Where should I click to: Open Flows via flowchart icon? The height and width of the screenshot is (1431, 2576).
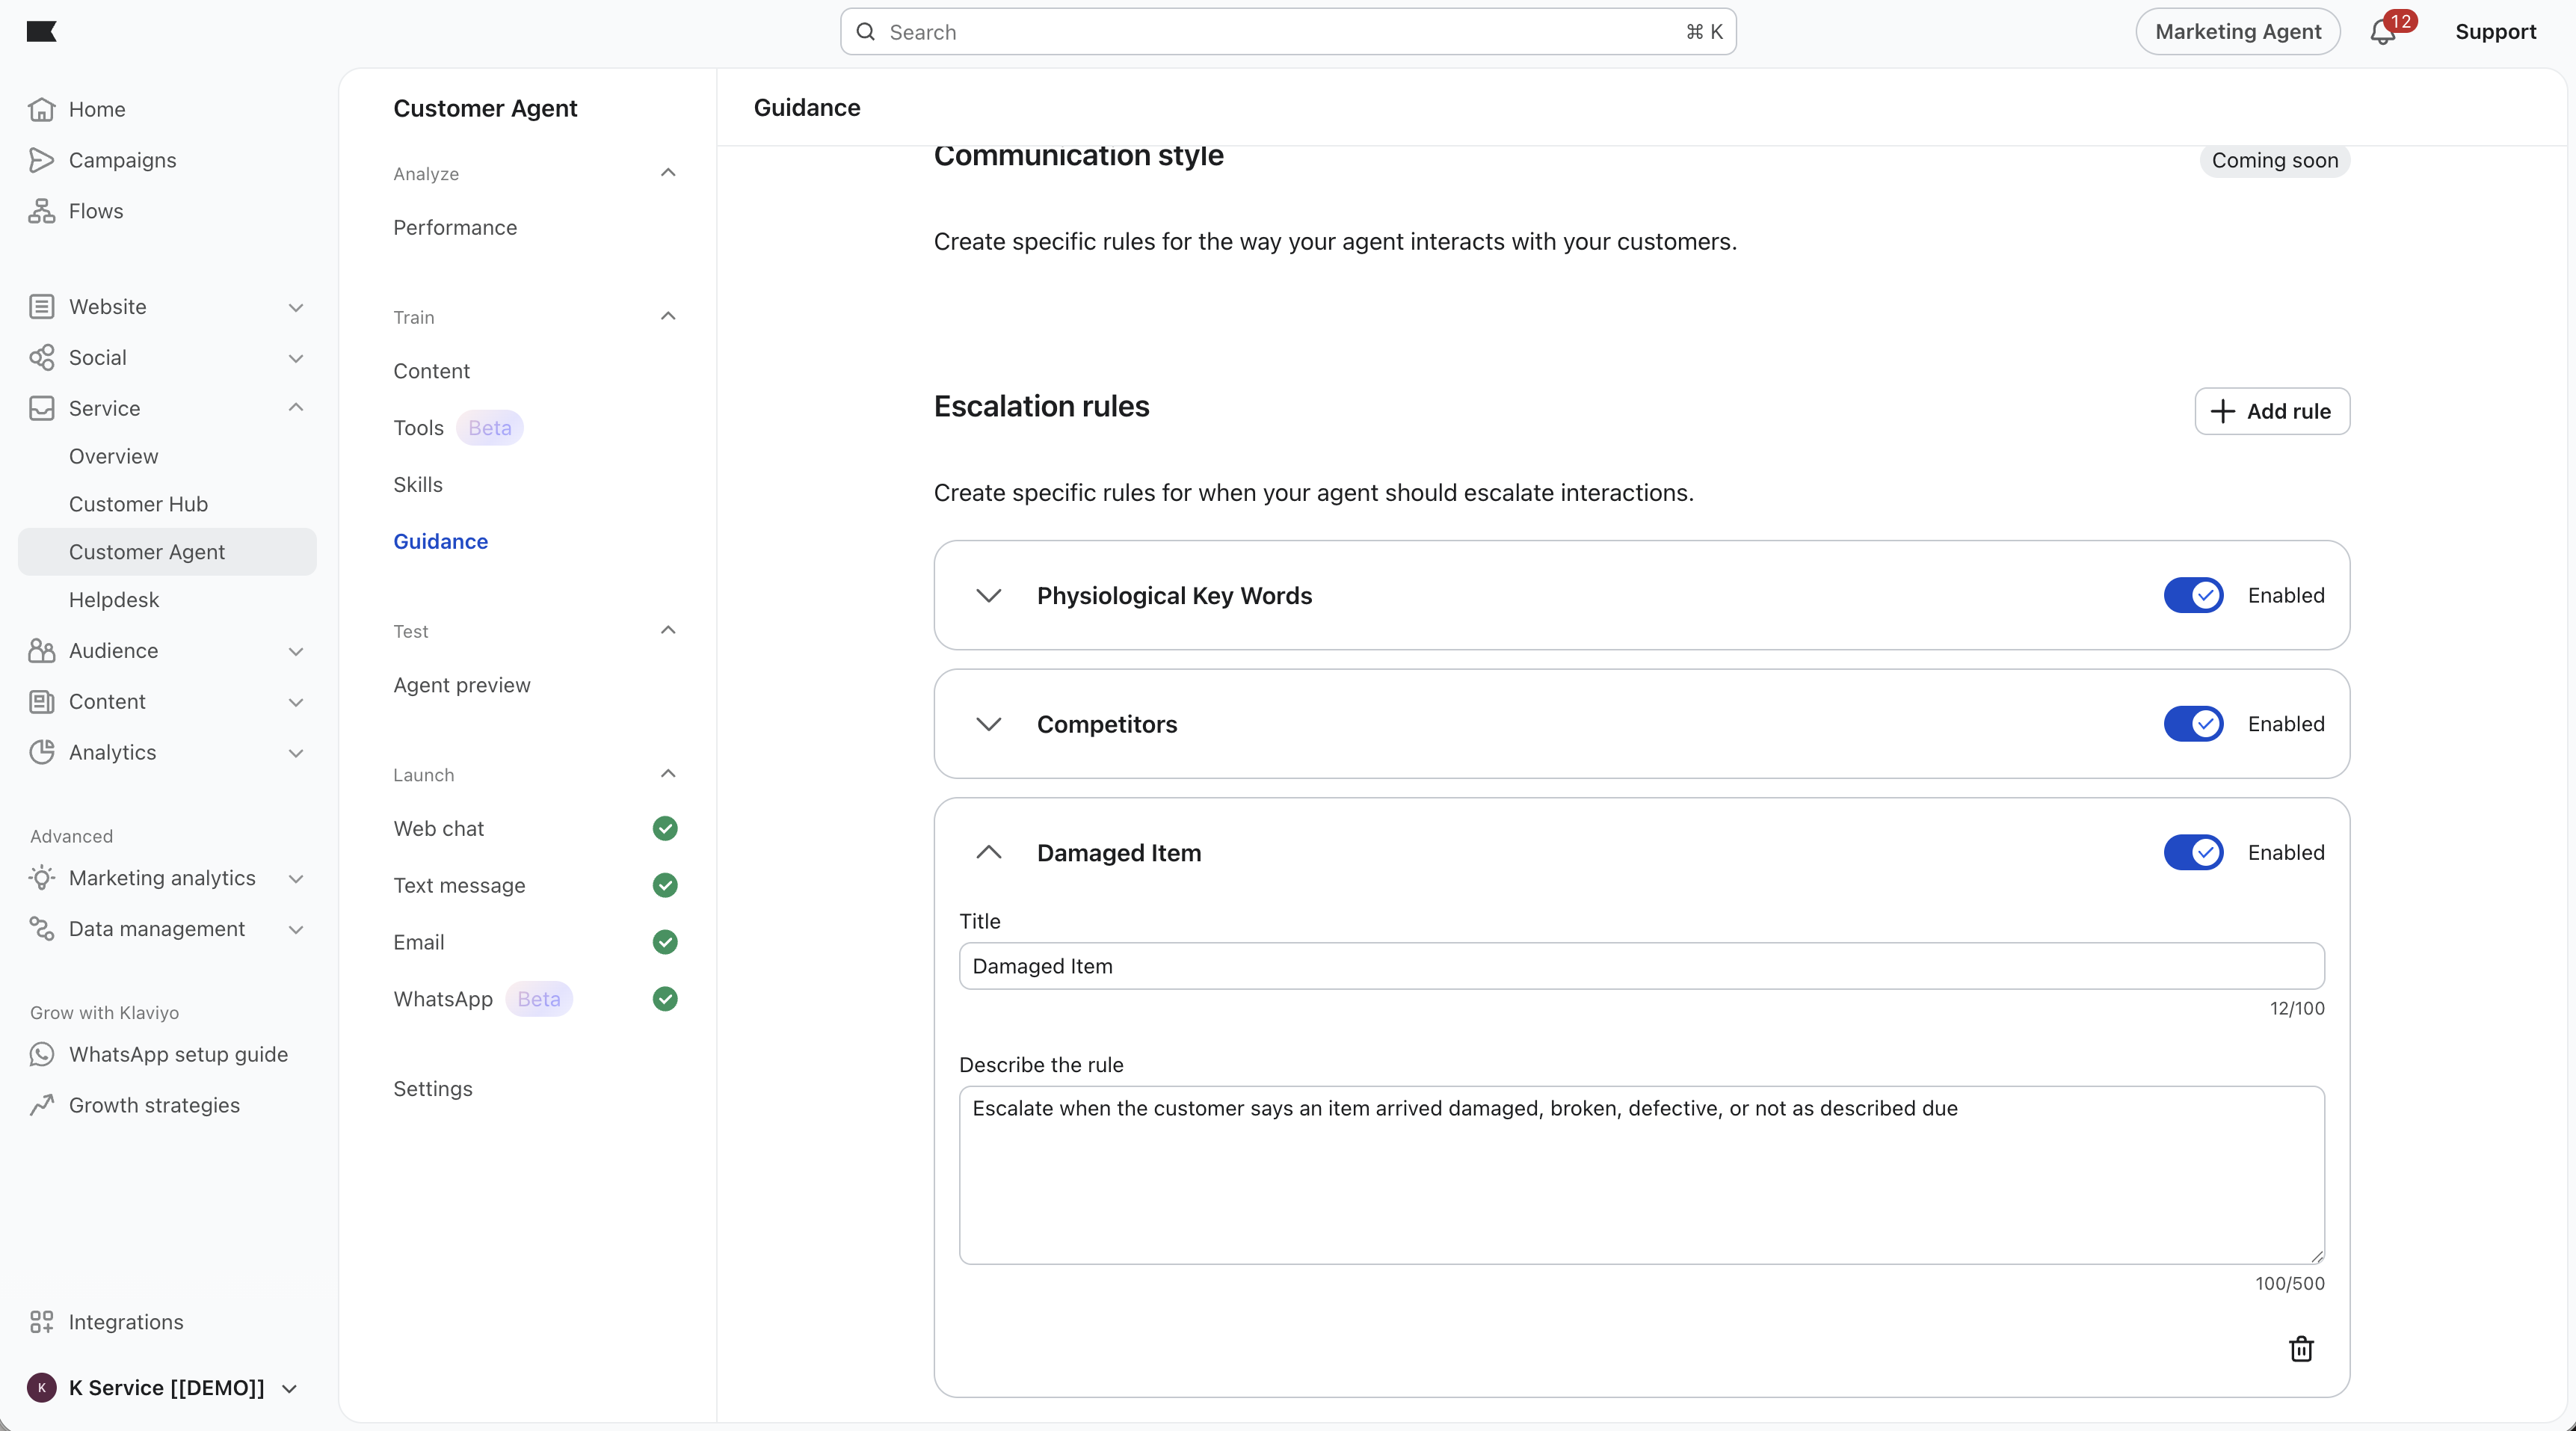click(x=41, y=211)
